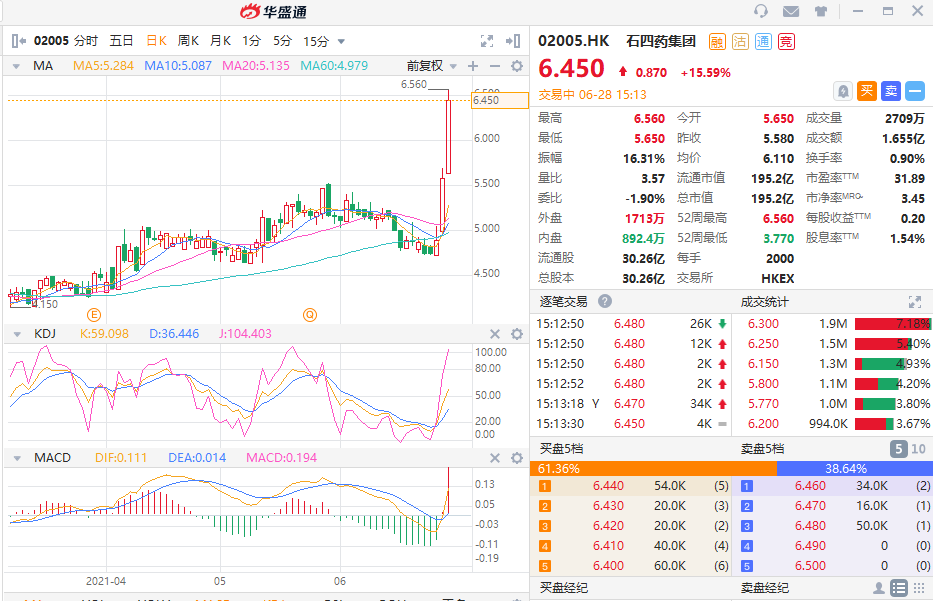Expand more timeframes after 15分
Screen dimensions: 933x601
coord(341,42)
